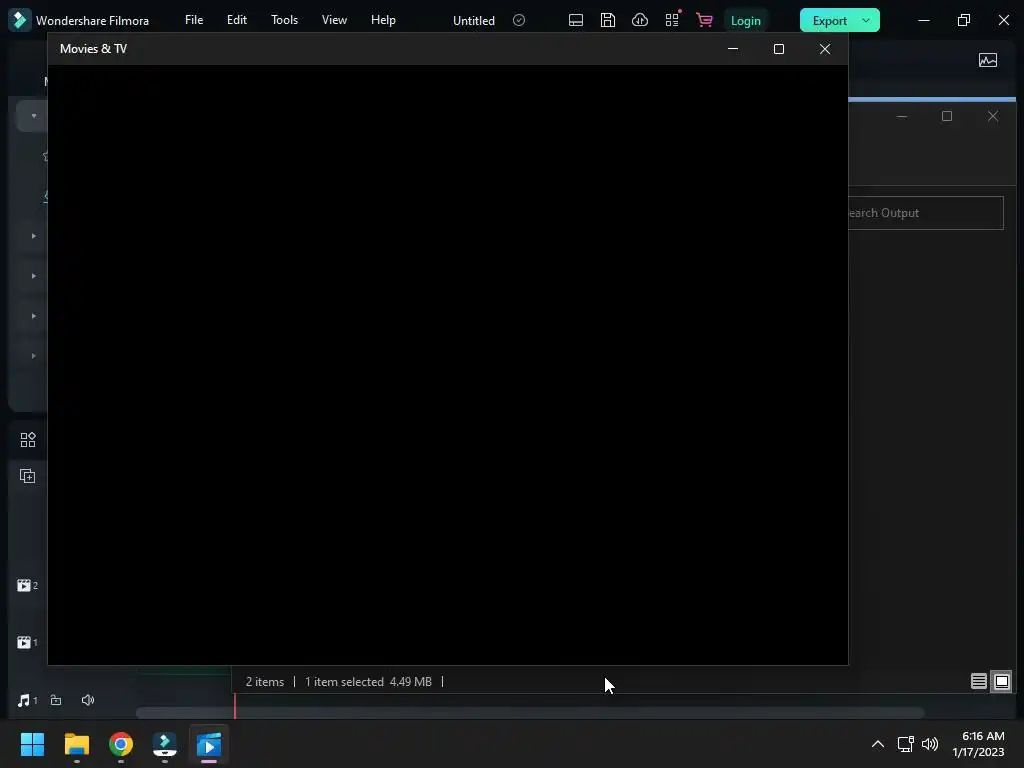This screenshot has width=1024, height=768.
Task: Mute audio track 1 speaker icon
Action: tap(88, 700)
